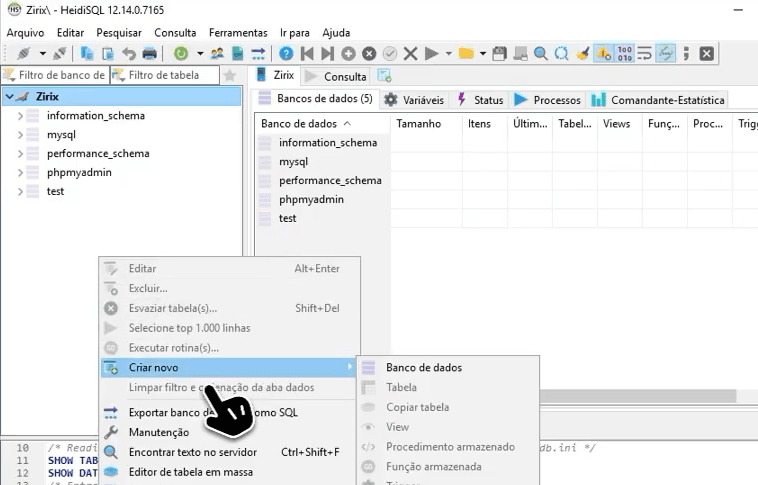758x485 pixels.
Task: Click the magnifier find text icon
Action: pyautogui.click(x=540, y=53)
